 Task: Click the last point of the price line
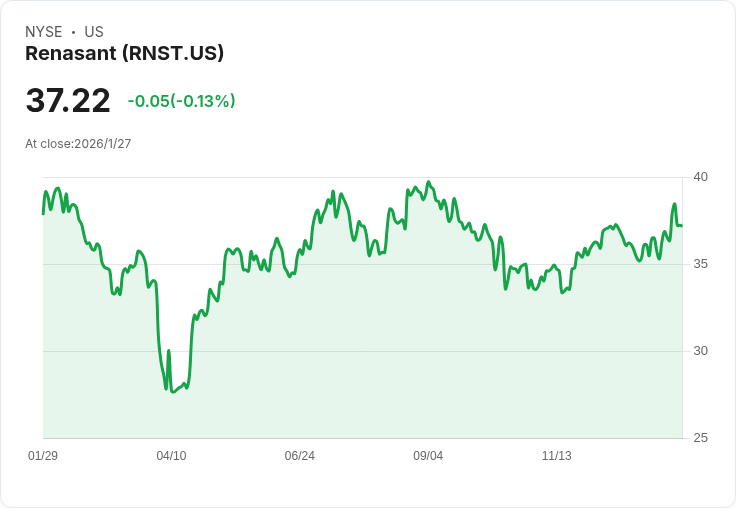[682, 225]
